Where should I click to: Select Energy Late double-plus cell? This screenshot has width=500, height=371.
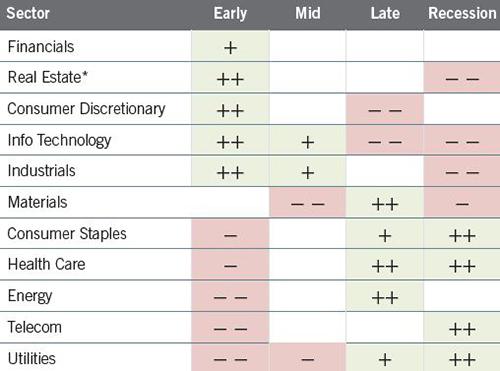coord(385,296)
